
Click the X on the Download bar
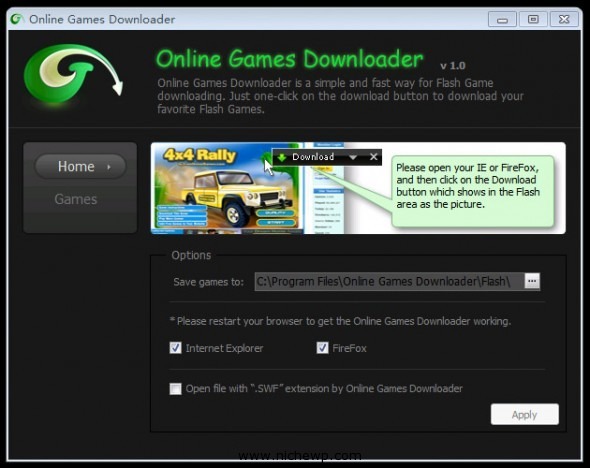click(x=373, y=157)
